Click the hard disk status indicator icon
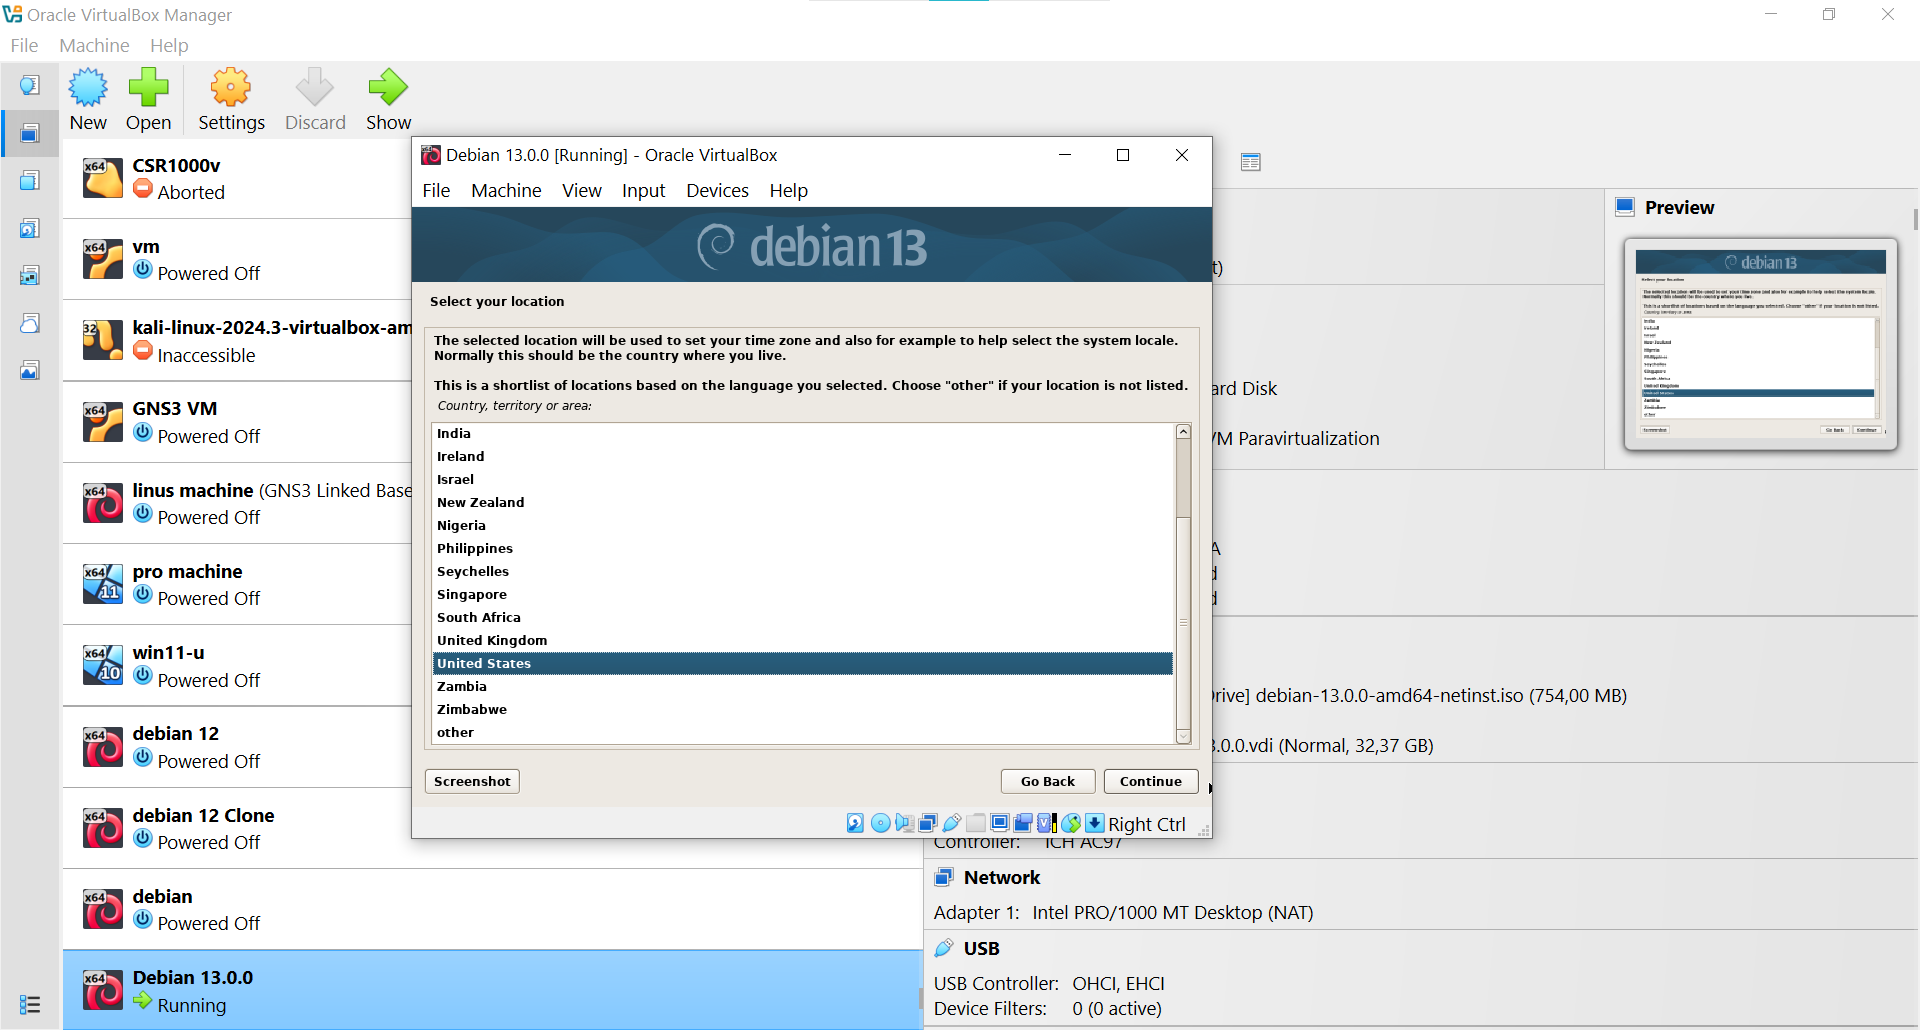The height and width of the screenshot is (1030, 1920). (x=856, y=823)
